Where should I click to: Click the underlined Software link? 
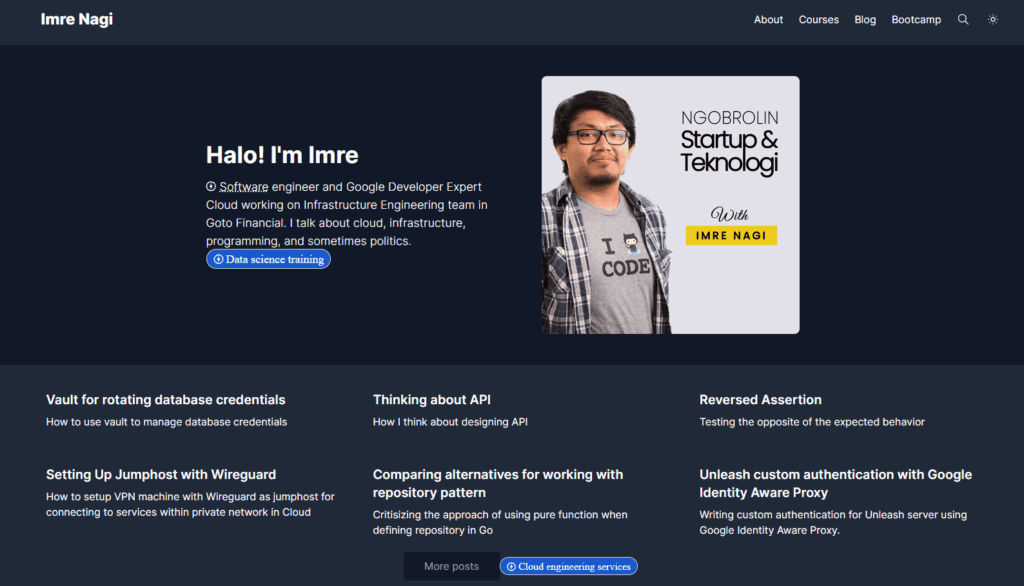[x=244, y=187]
